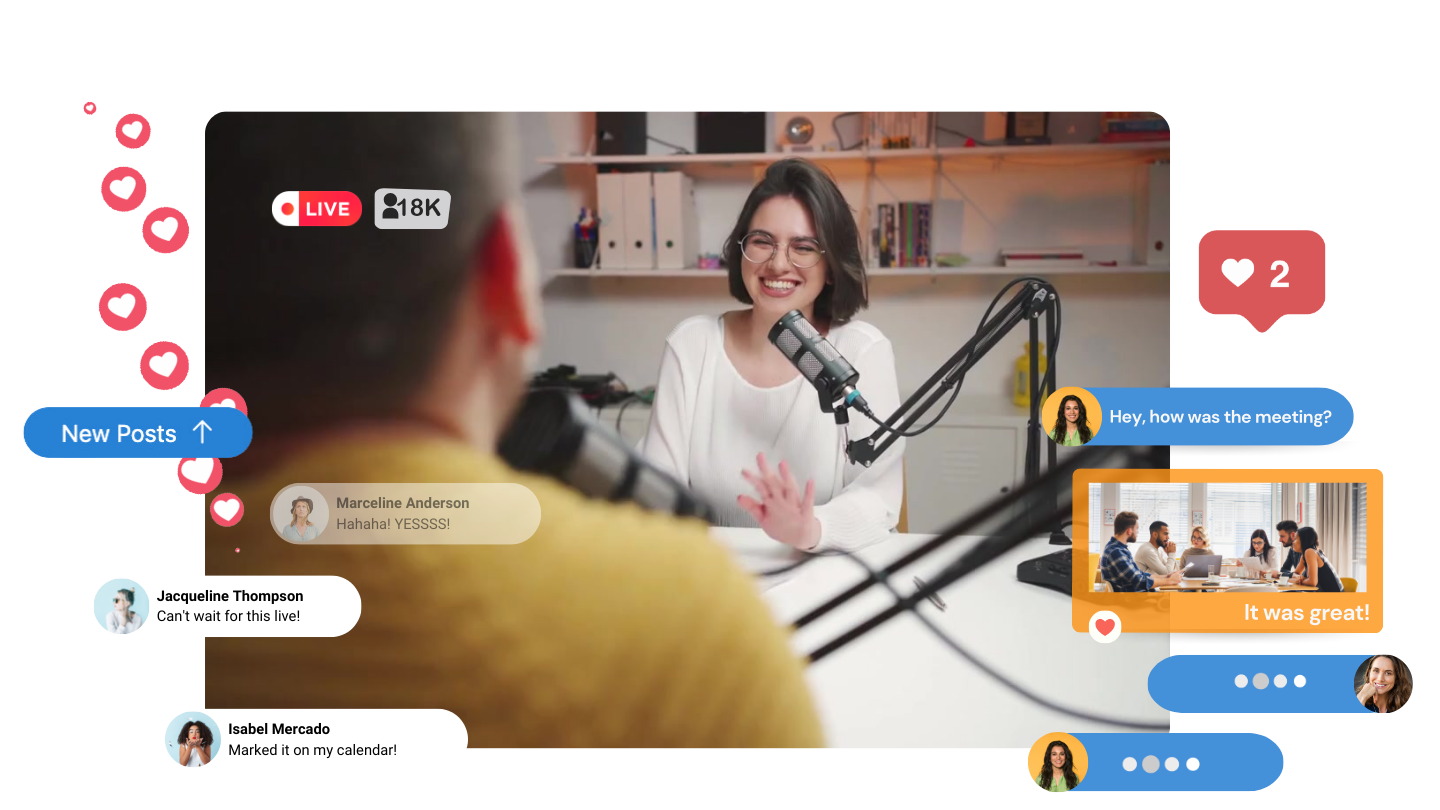The height and width of the screenshot is (810, 1440).
Task: Click the "Hey, how was the meeting?" message
Action: point(1220,417)
